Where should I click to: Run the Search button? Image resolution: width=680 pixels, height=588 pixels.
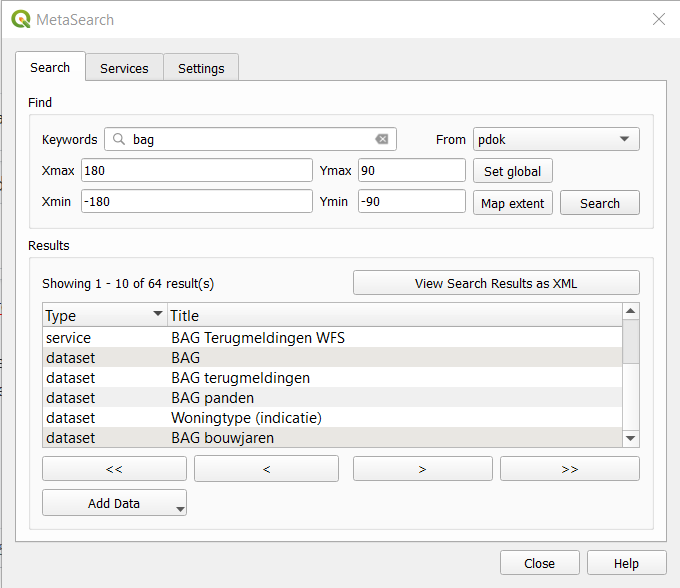(600, 203)
